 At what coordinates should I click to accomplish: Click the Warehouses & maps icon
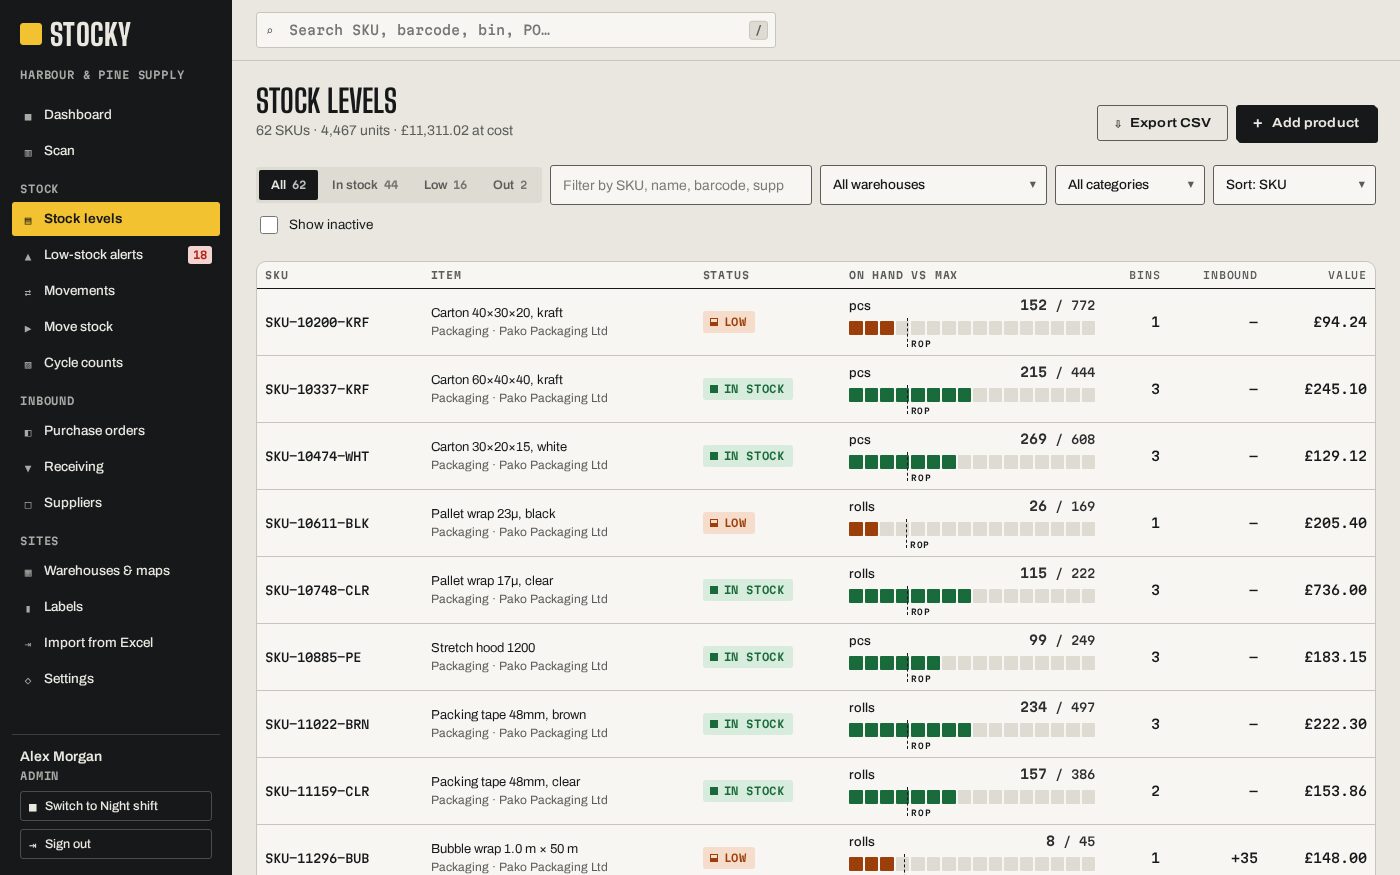click(28, 572)
